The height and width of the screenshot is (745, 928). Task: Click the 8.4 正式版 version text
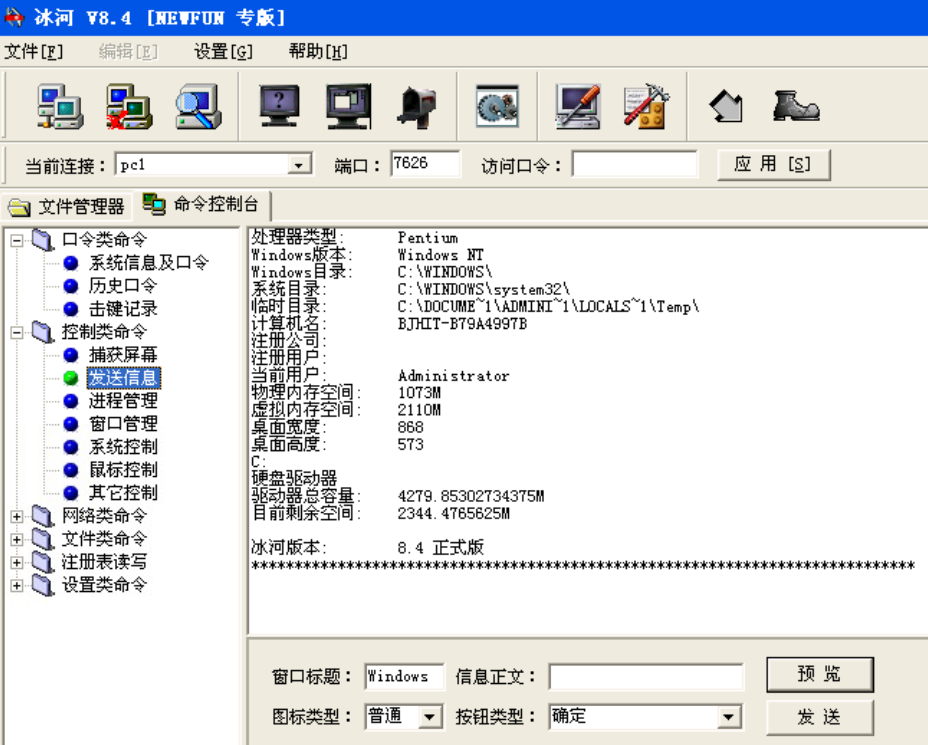(x=441, y=548)
